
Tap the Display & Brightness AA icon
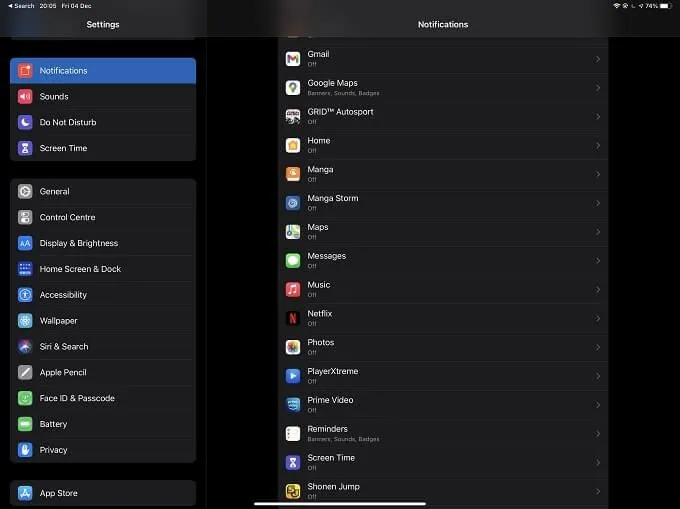(x=25, y=243)
